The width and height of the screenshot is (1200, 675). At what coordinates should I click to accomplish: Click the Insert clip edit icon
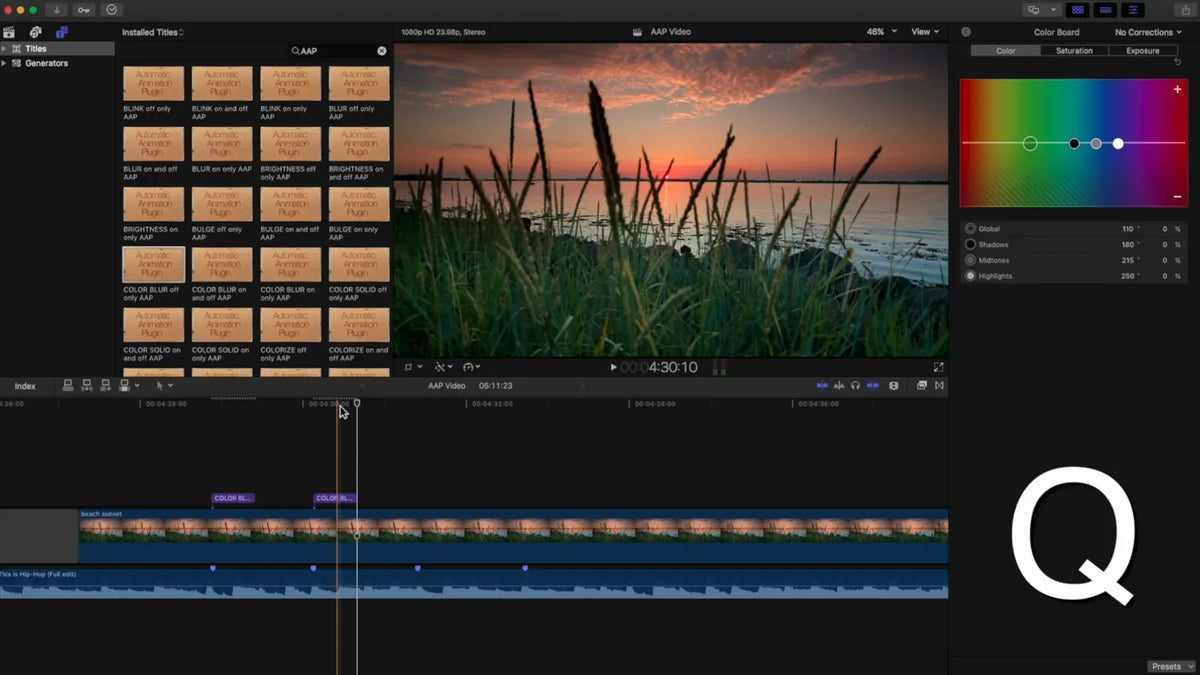tap(87, 385)
